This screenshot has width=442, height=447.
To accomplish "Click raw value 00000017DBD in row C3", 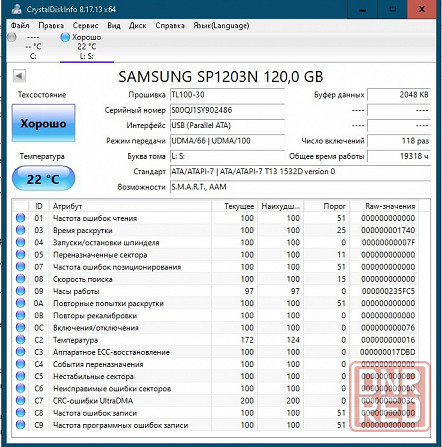I will click(x=388, y=352).
